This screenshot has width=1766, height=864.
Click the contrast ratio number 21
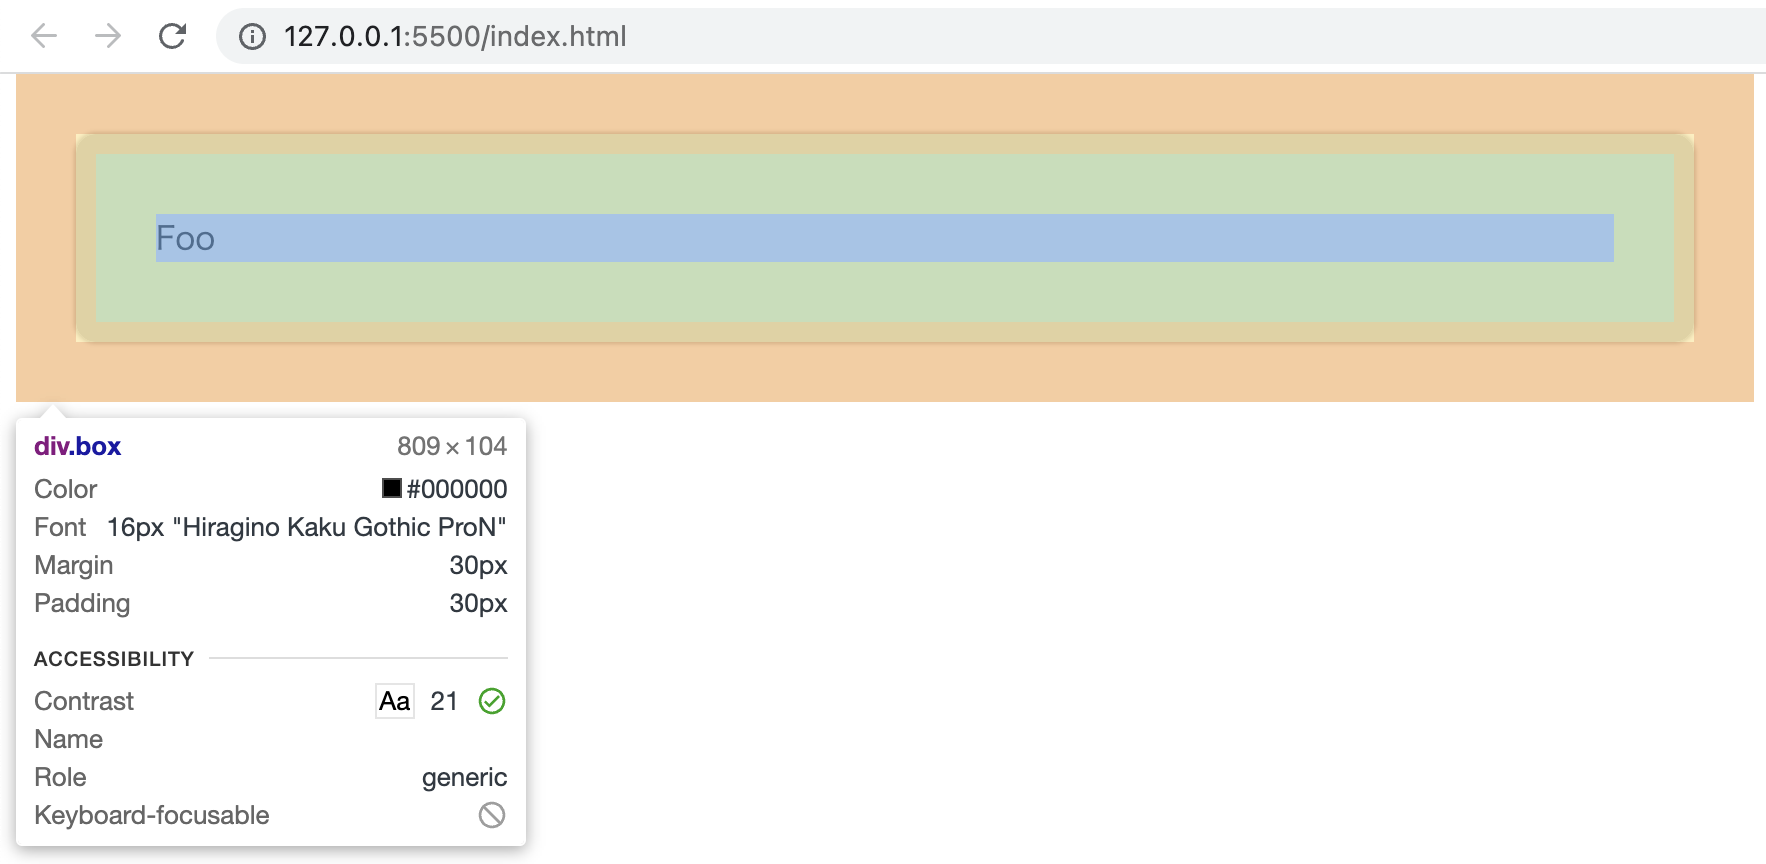444,701
